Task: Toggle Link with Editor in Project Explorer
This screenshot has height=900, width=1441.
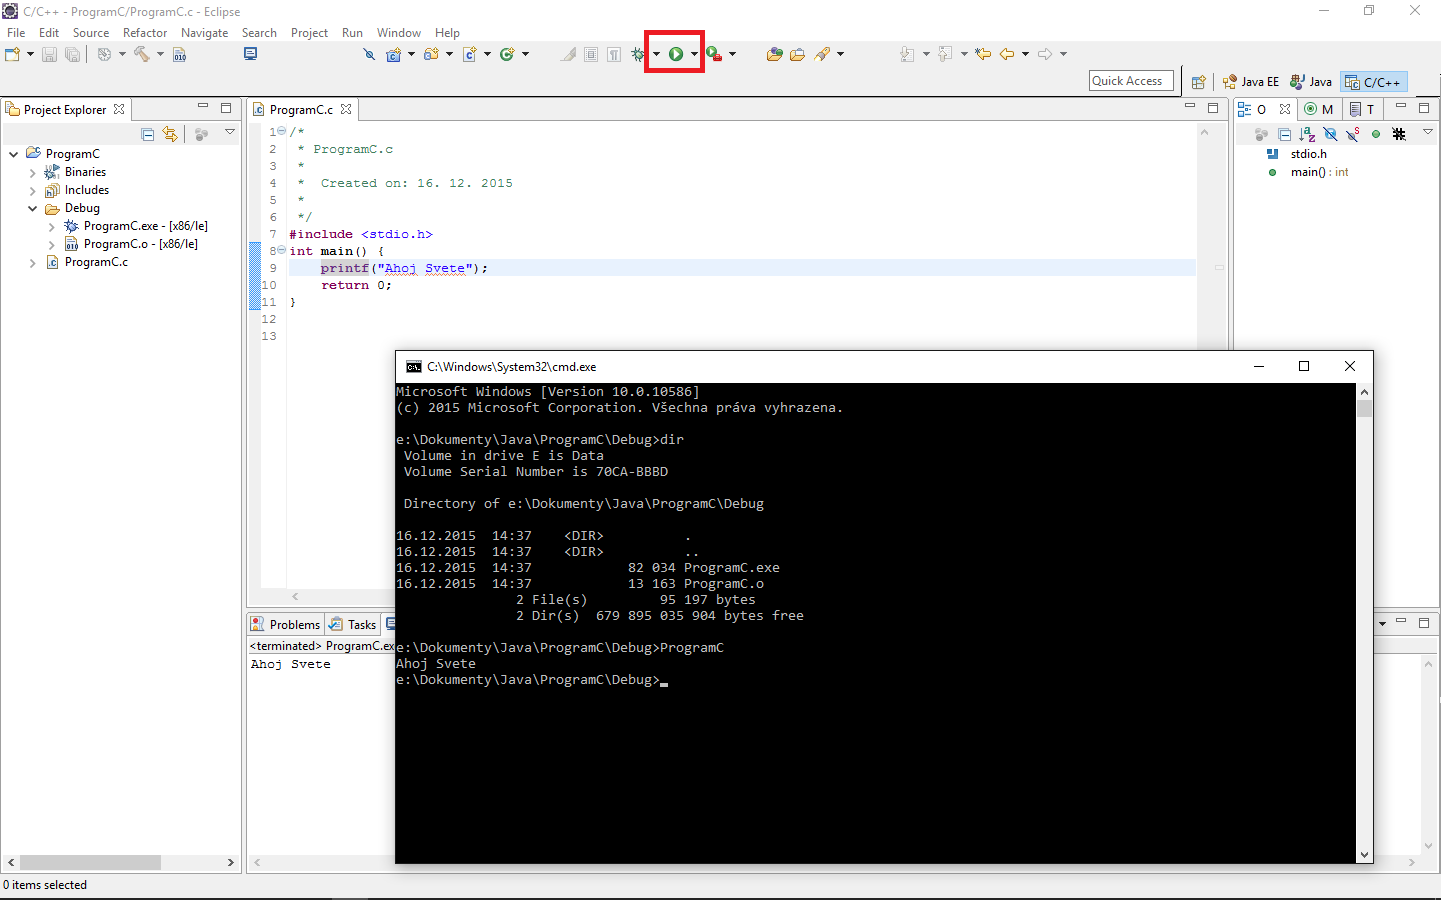Action: click(170, 133)
